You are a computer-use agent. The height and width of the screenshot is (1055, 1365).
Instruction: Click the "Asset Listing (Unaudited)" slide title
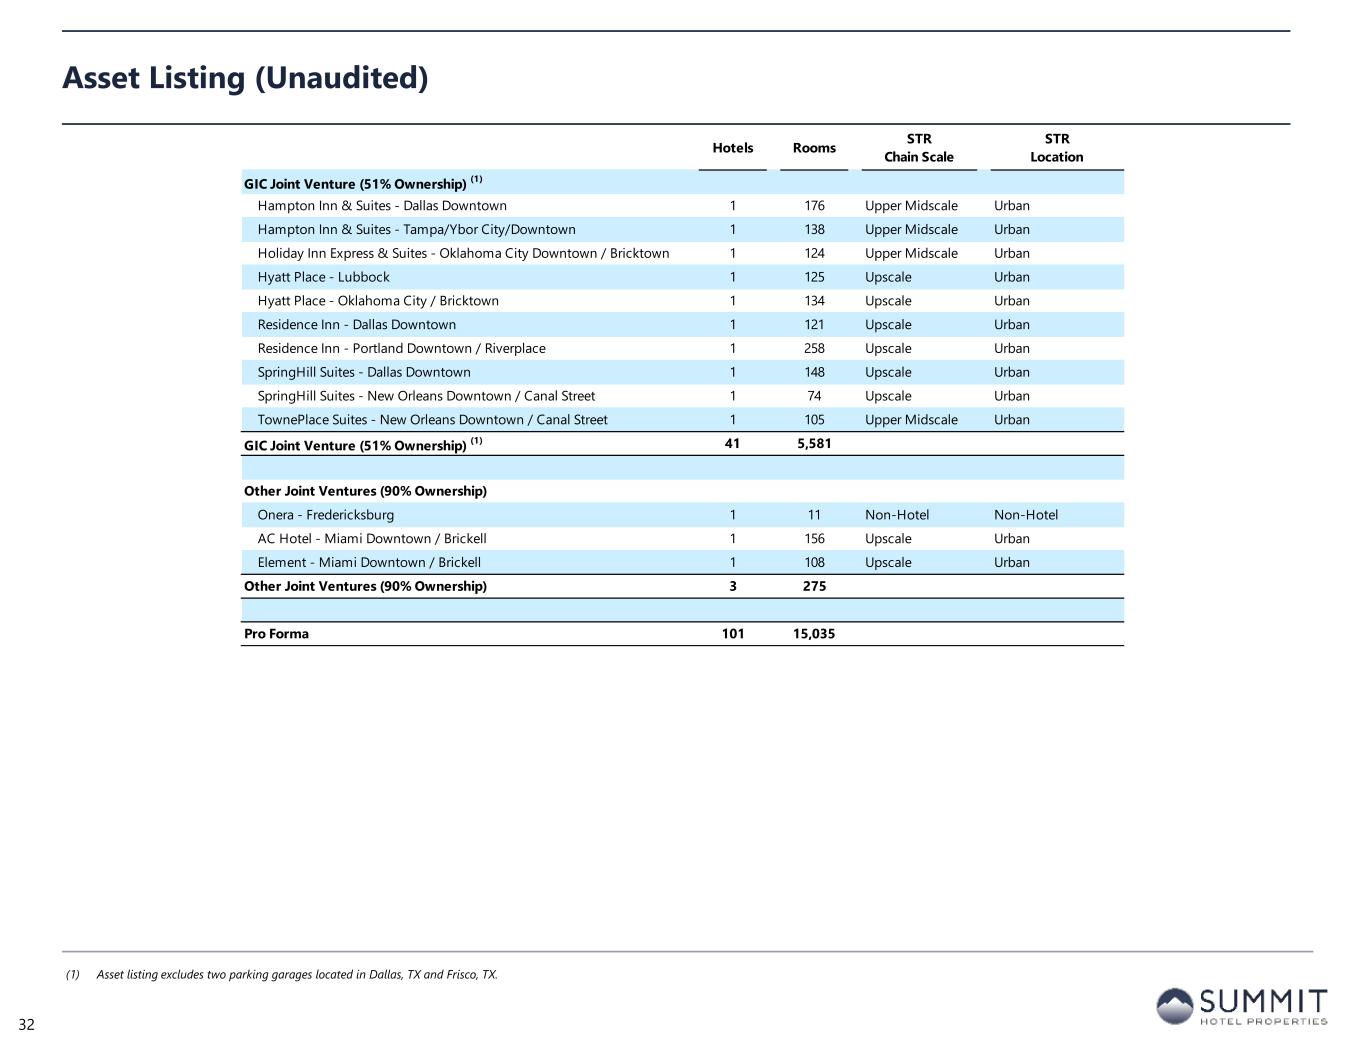[245, 77]
